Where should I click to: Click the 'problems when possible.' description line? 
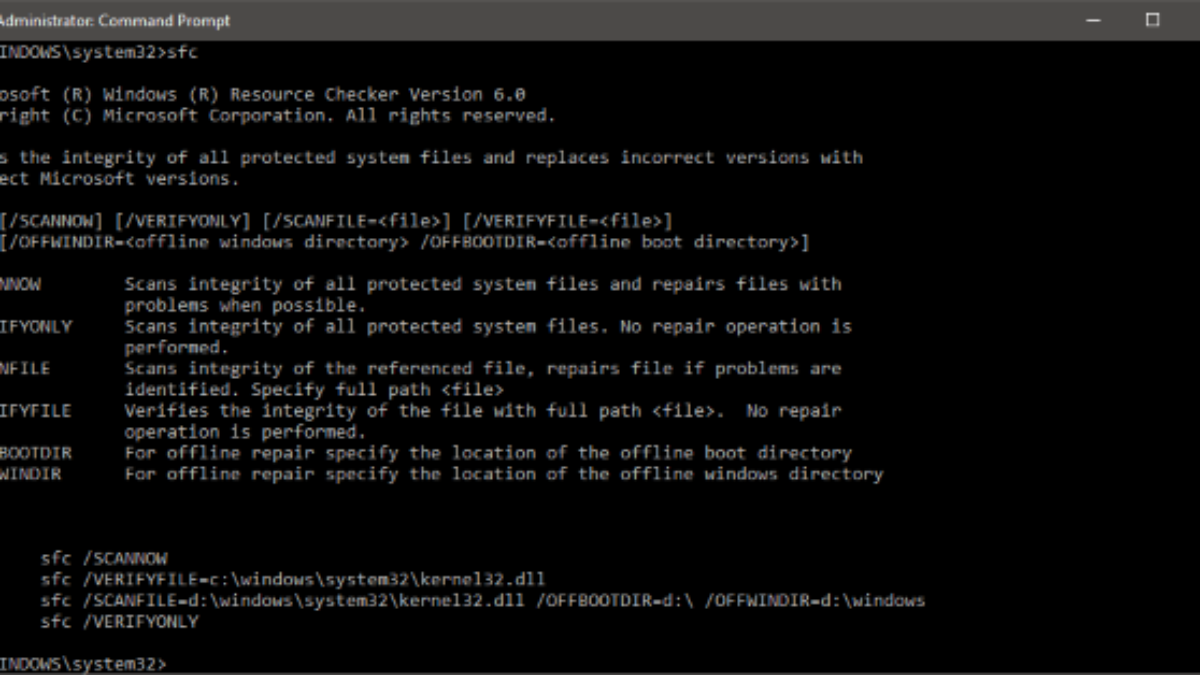point(245,305)
